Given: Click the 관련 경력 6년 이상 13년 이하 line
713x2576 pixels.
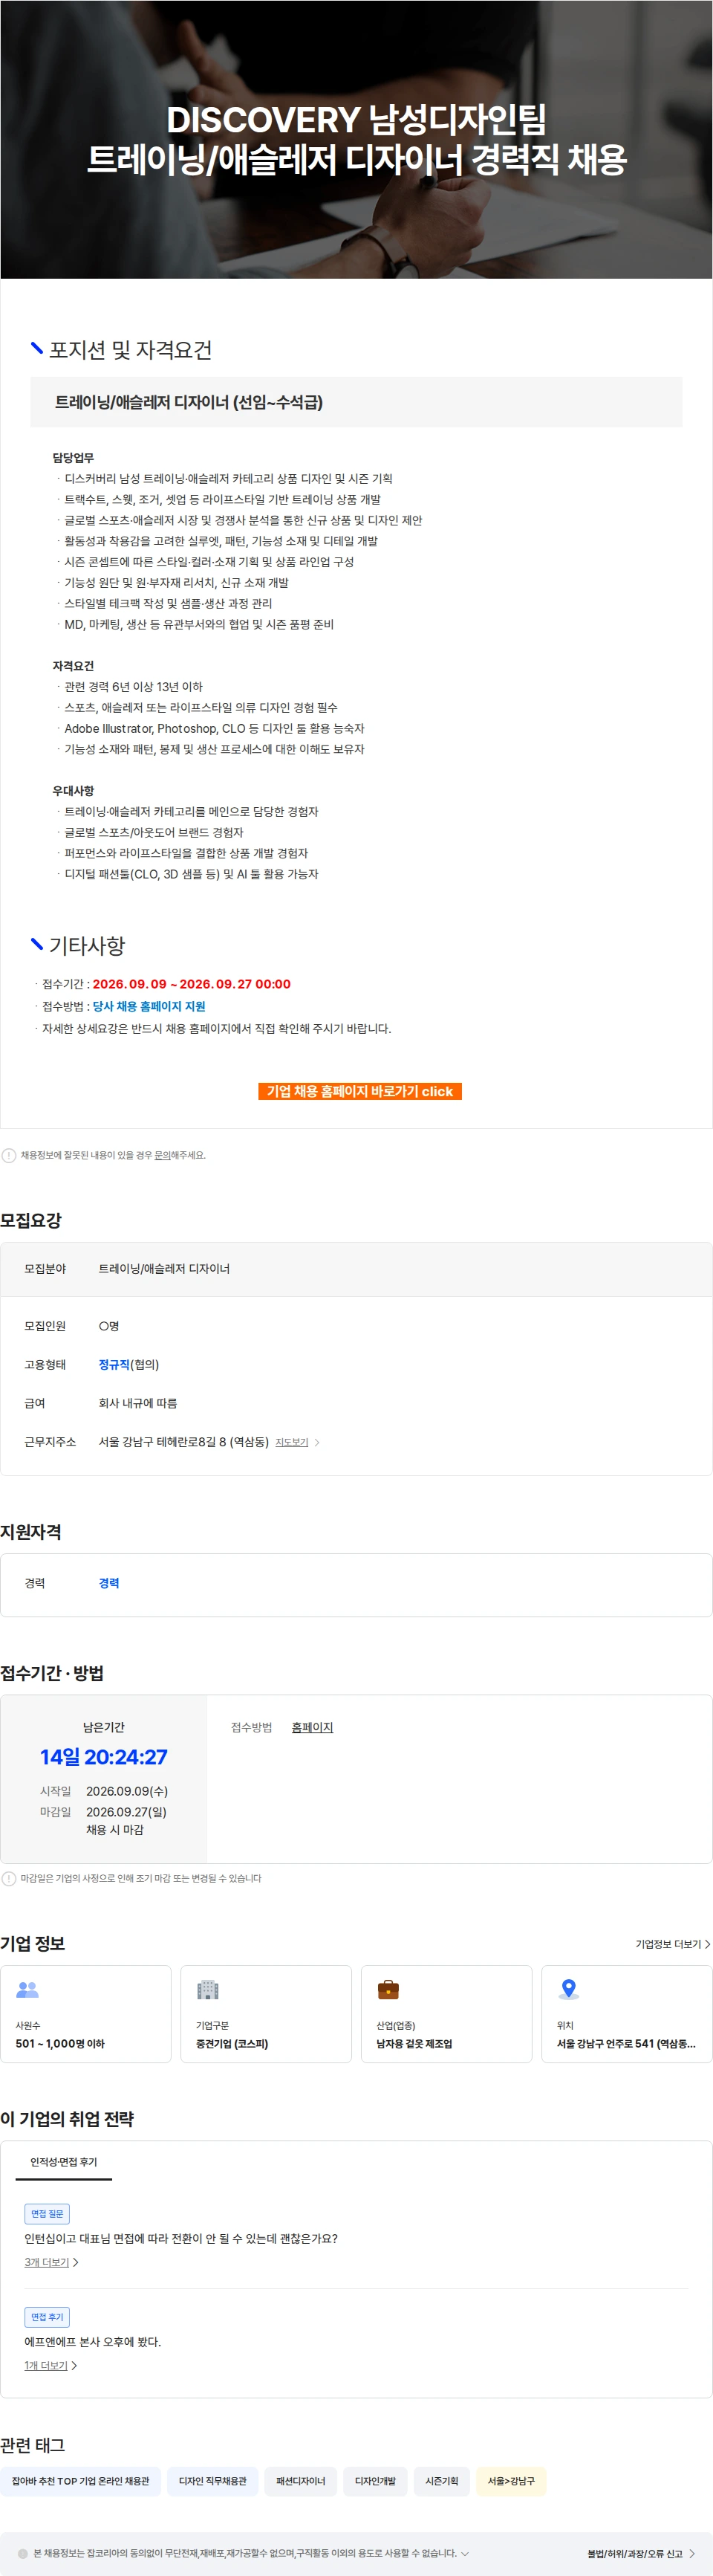Looking at the screenshot, I should (133, 686).
